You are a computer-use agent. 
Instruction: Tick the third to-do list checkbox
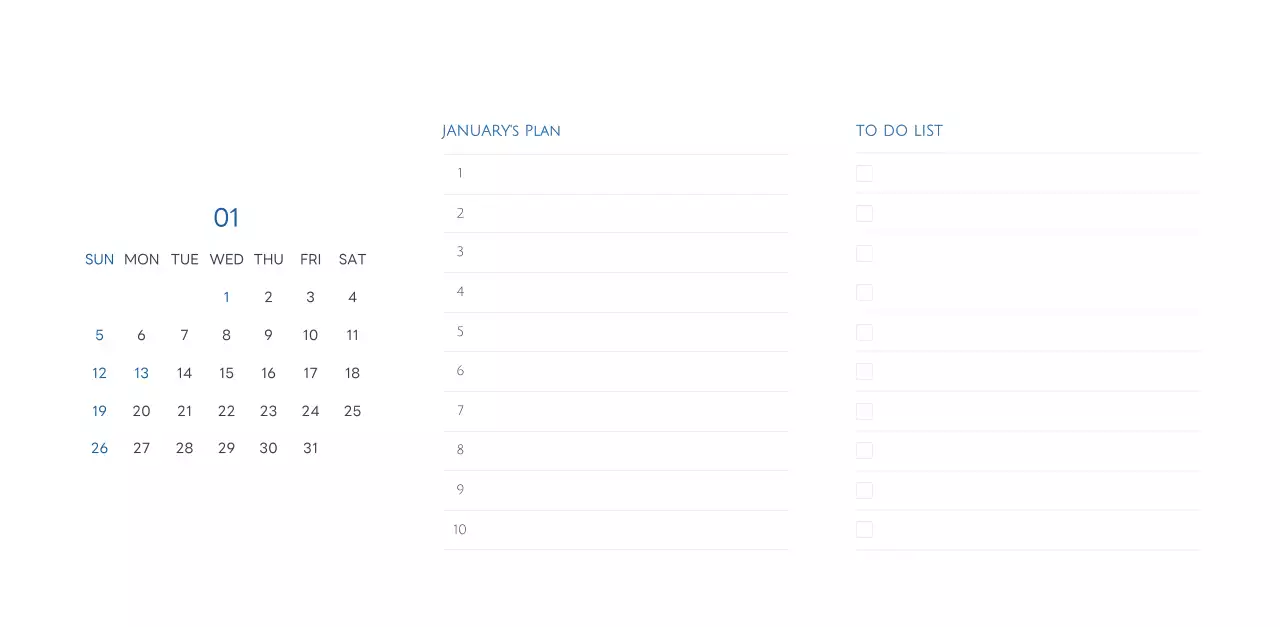[x=864, y=253]
